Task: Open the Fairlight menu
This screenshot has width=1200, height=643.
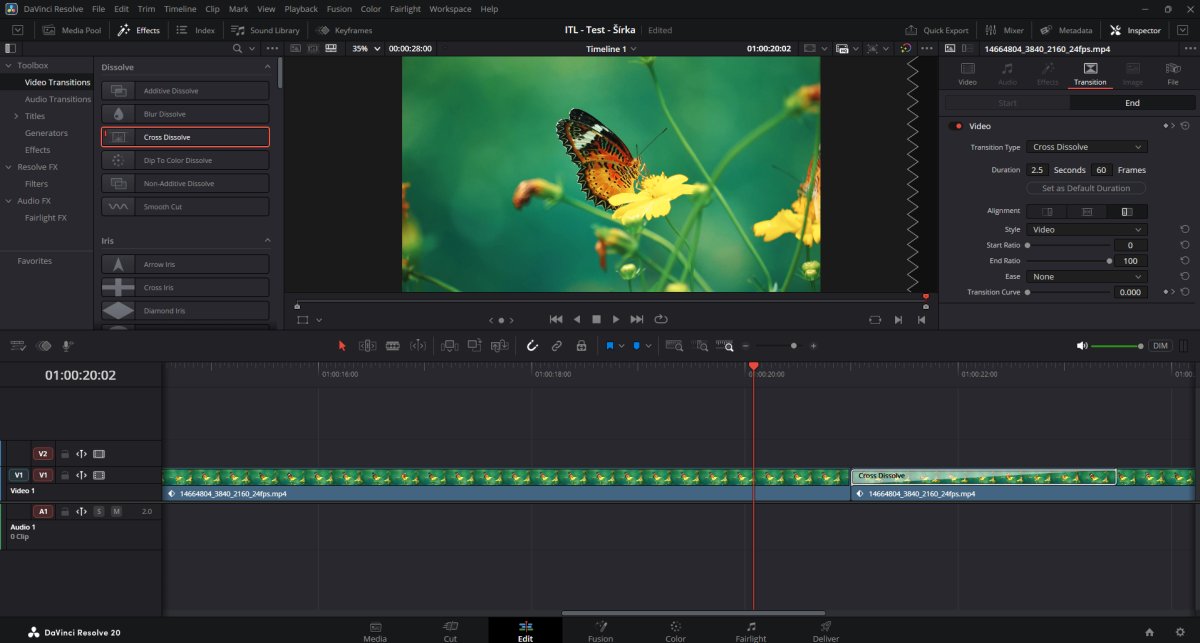Action: [x=405, y=9]
